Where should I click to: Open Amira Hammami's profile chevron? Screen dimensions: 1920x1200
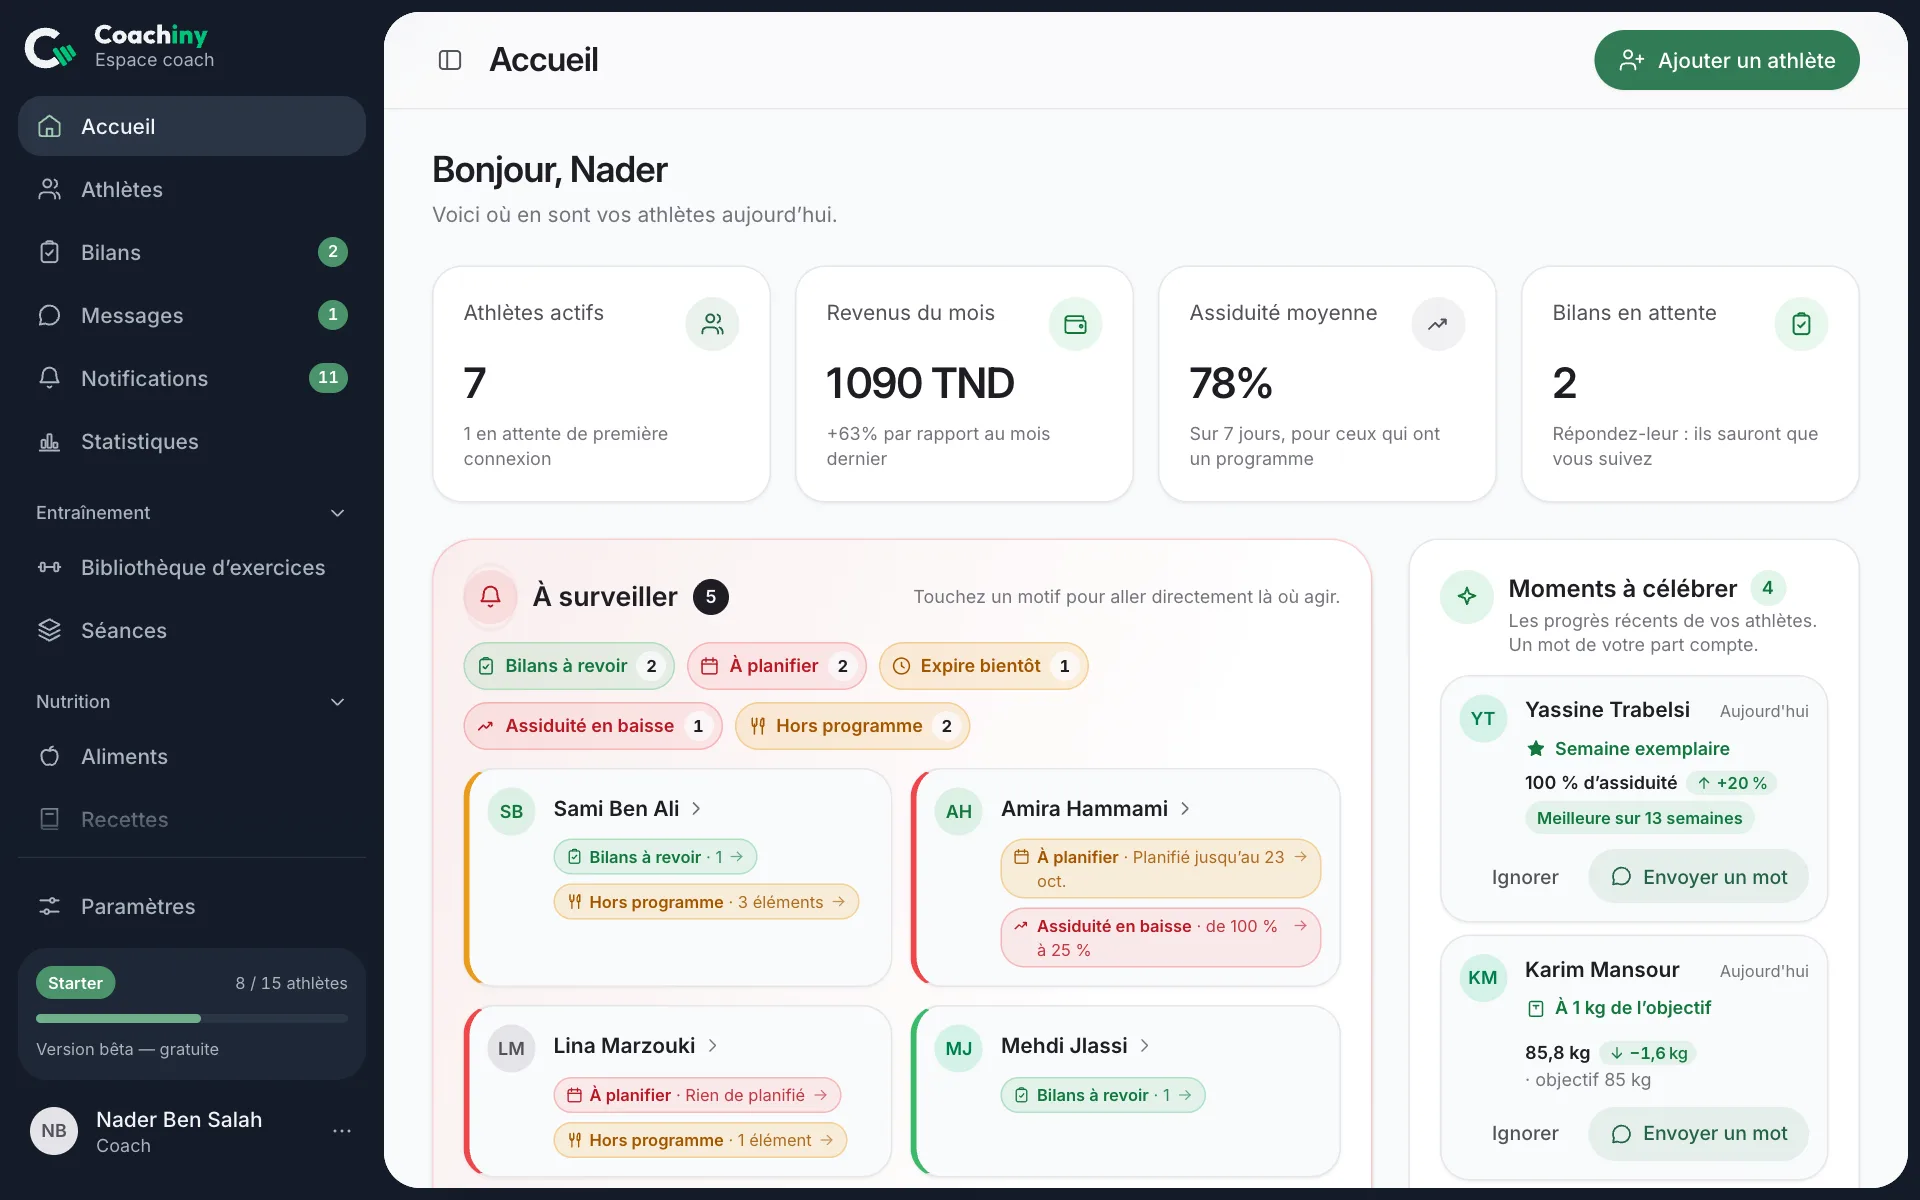tap(1185, 809)
